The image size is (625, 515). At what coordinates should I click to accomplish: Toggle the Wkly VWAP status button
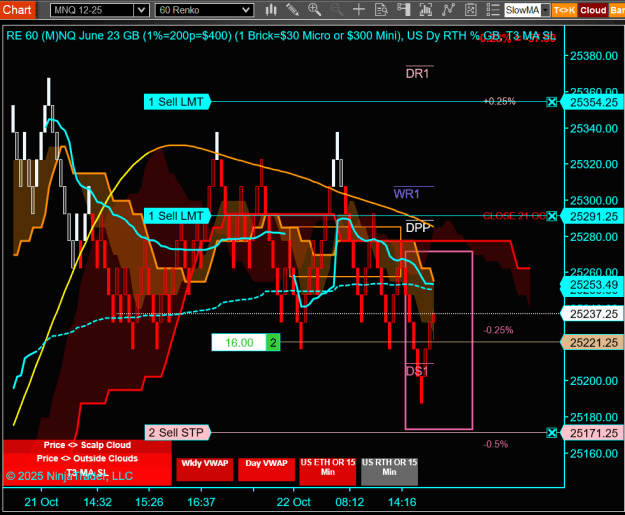tap(204, 470)
